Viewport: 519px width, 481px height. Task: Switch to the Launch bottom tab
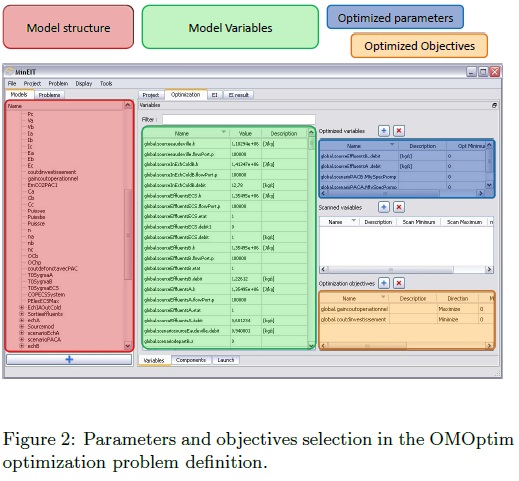pyautogui.click(x=226, y=360)
